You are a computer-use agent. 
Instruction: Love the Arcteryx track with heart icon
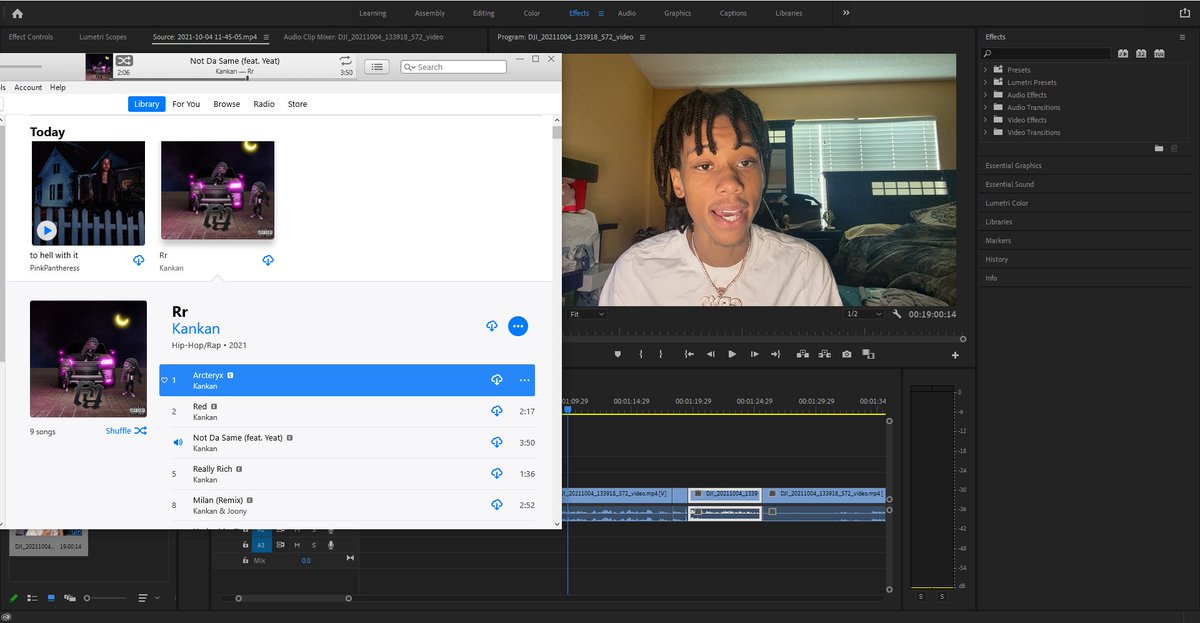click(x=165, y=380)
